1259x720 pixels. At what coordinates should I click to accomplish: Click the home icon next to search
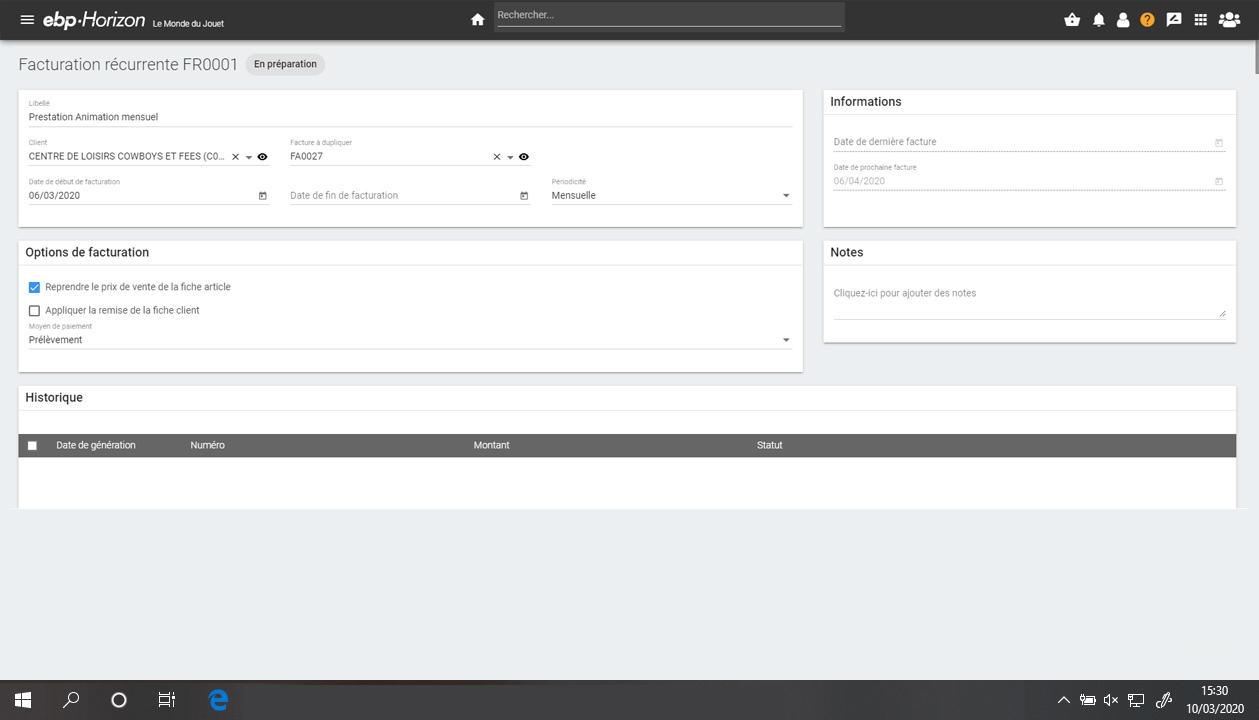[477, 18]
